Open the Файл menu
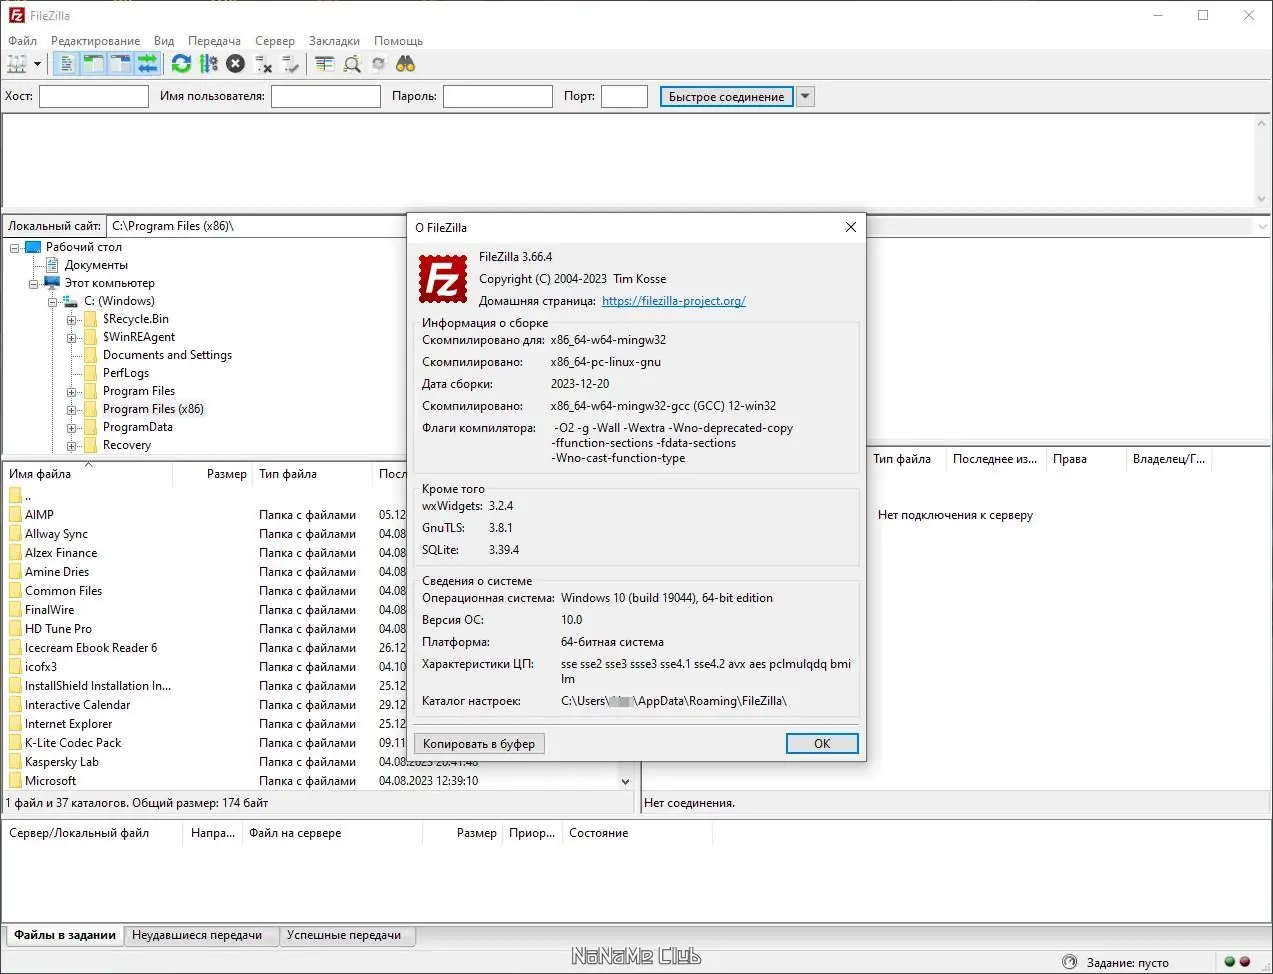Image resolution: width=1273 pixels, height=974 pixels. (22, 41)
